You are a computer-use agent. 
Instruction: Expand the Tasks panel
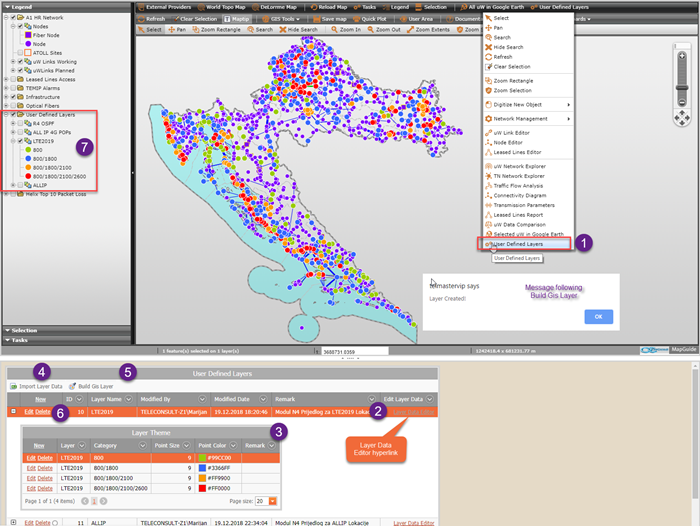coord(67,340)
